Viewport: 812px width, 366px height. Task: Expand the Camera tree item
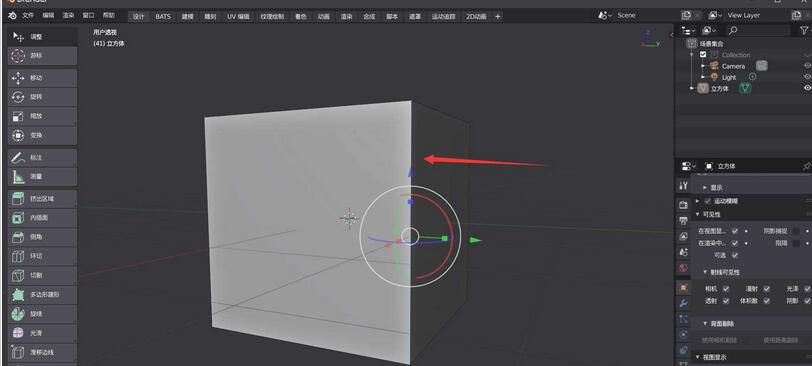[x=703, y=66]
